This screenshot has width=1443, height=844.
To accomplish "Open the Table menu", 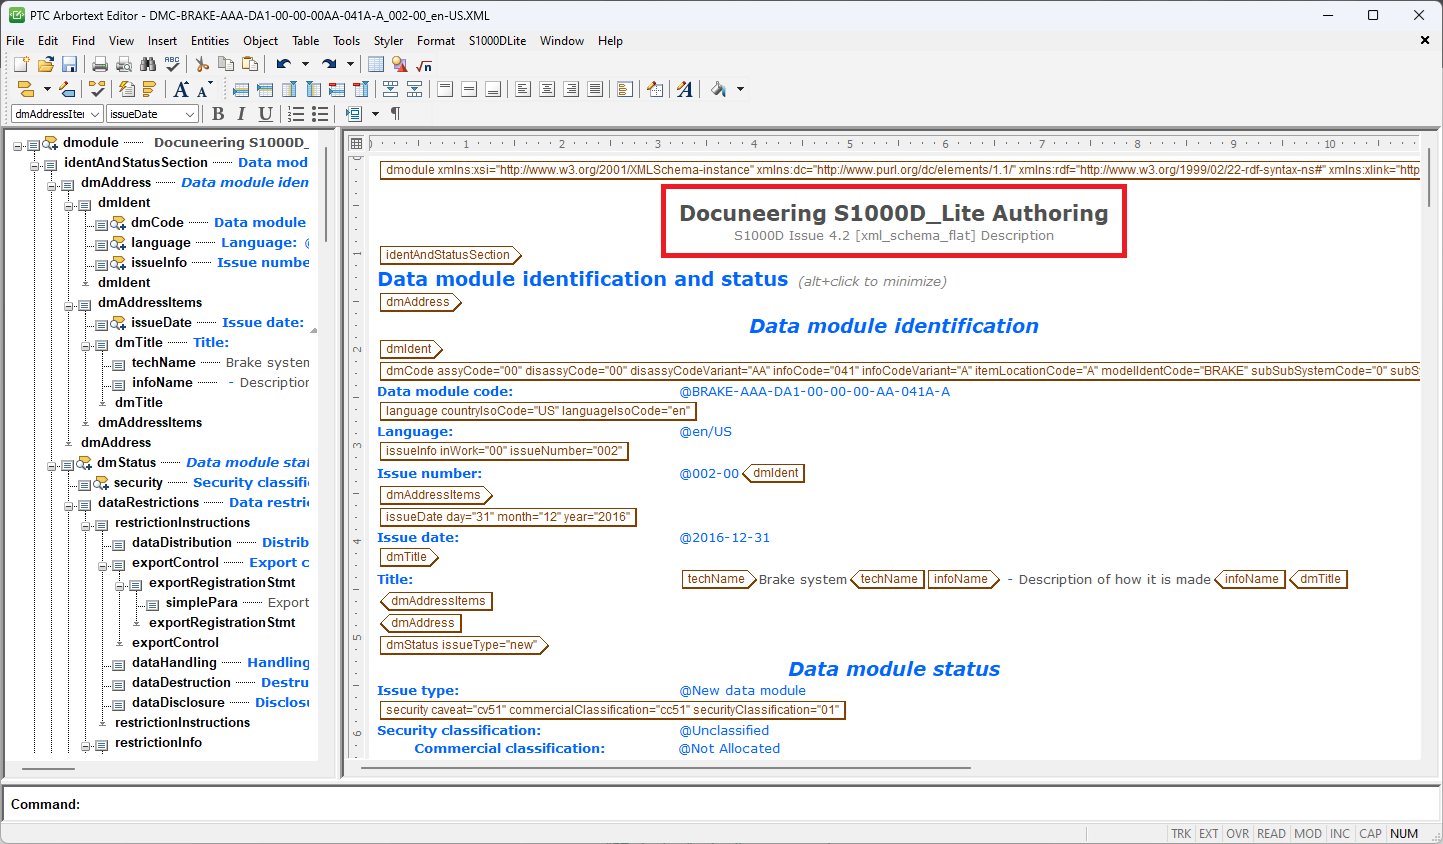I will point(306,41).
